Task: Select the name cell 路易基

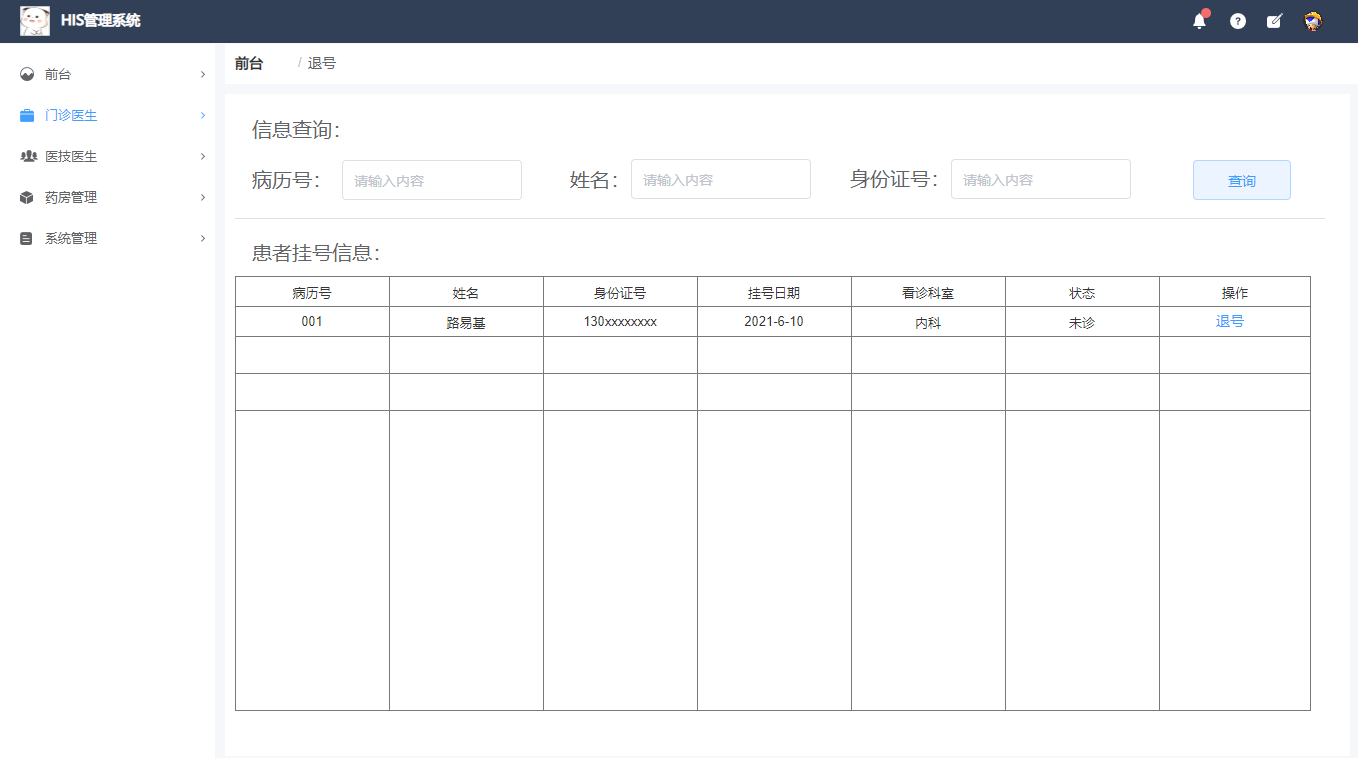Action: tap(466, 322)
